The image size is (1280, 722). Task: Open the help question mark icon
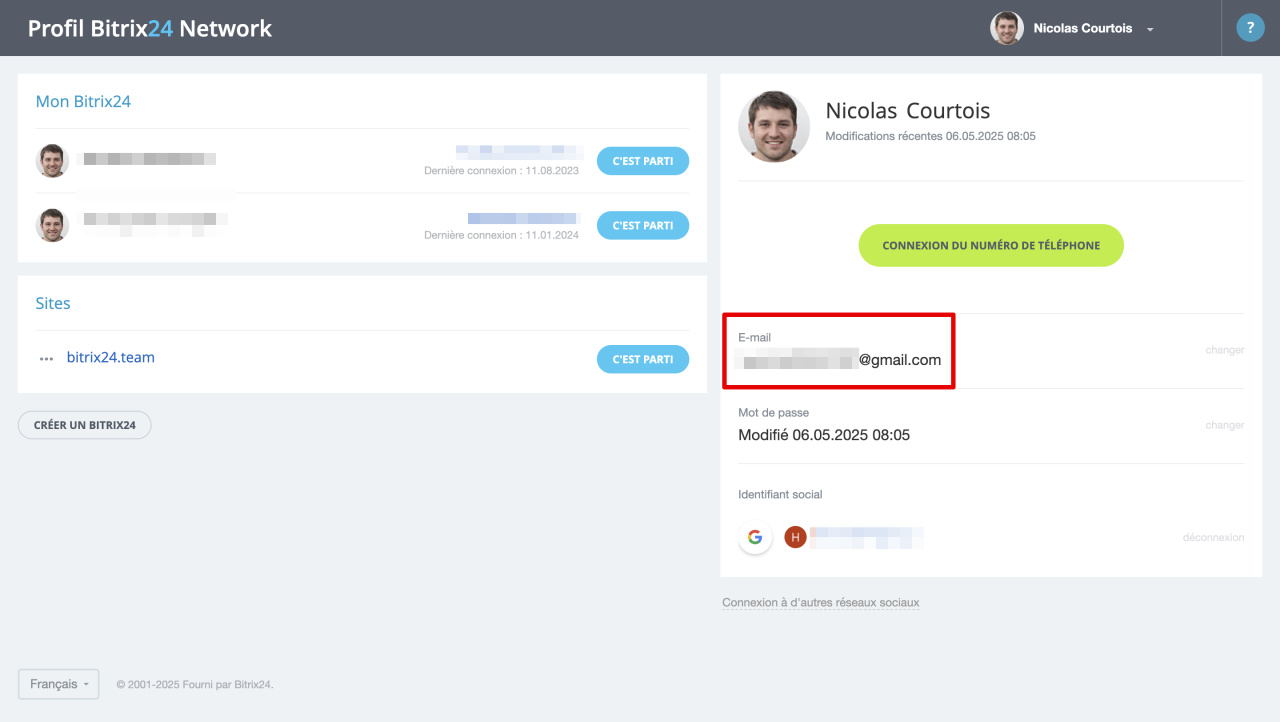pyautogui.click(x=1250, y=28)
